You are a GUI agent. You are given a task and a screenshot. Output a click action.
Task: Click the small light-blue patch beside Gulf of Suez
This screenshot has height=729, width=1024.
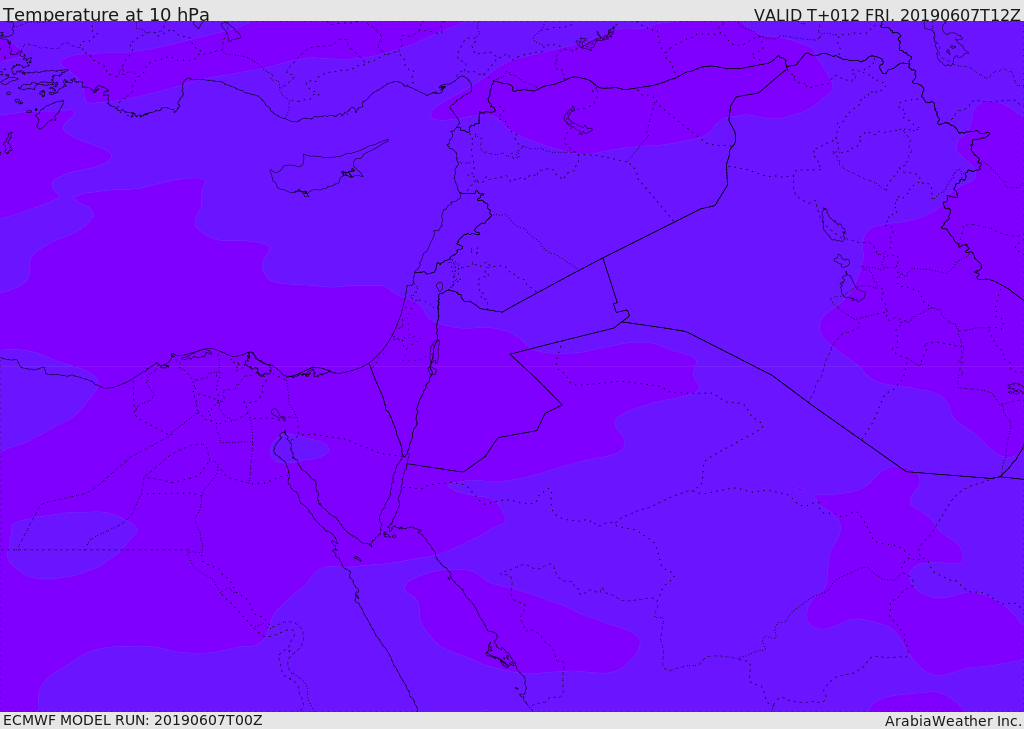click(x=307, y=450)
